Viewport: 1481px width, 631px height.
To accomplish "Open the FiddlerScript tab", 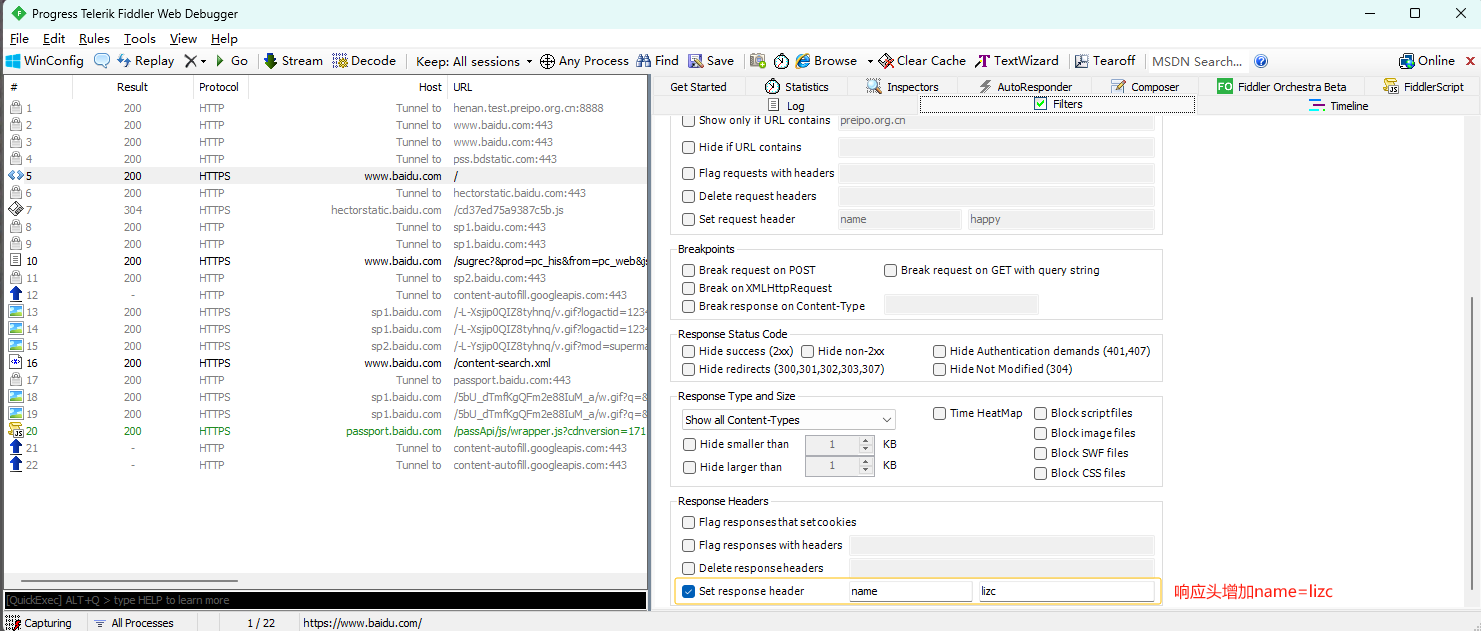I will pyautogui.click(x=1424, y=87).
